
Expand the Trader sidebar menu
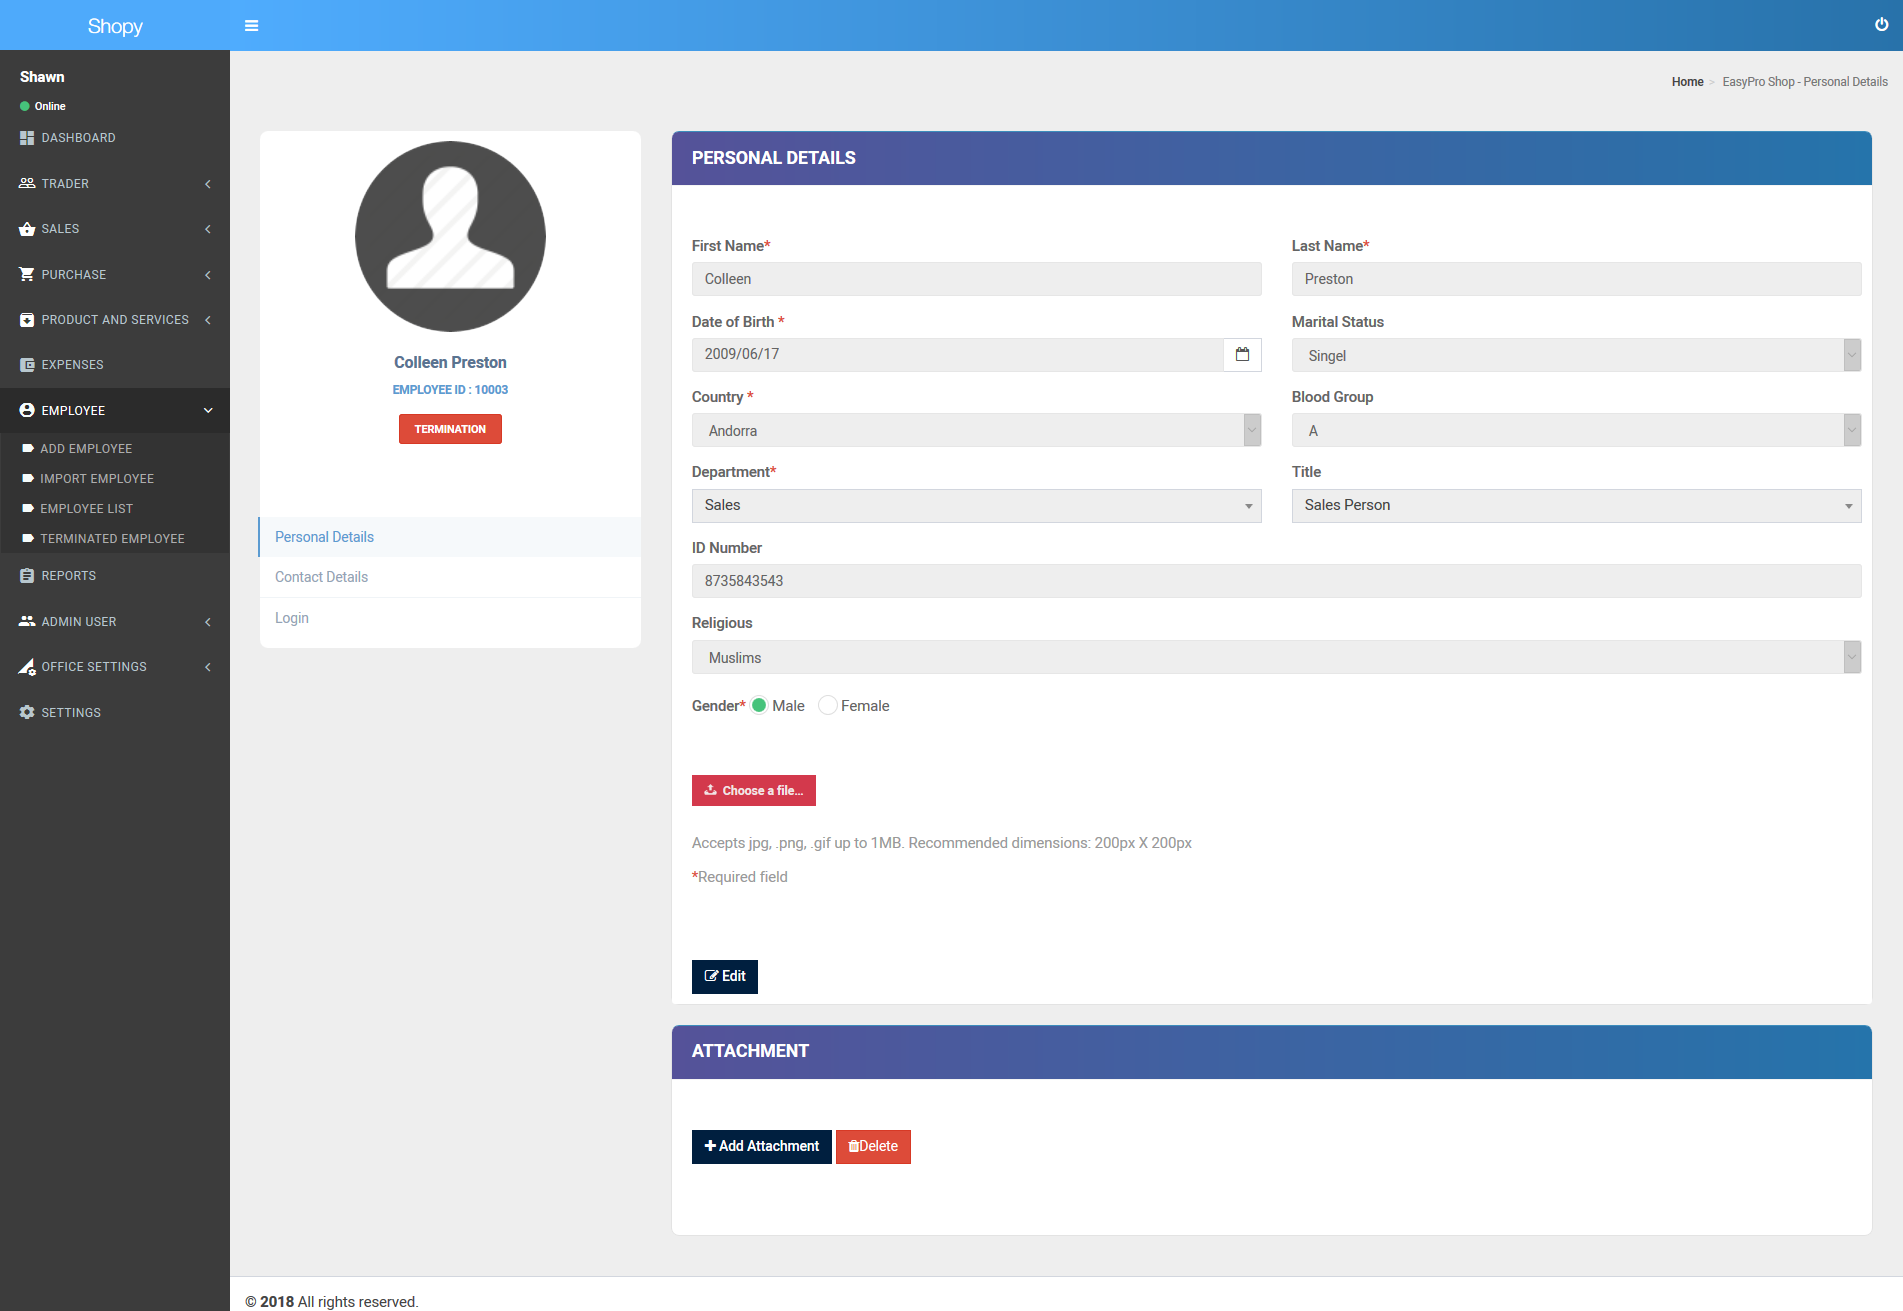click(x=114, y=184)
